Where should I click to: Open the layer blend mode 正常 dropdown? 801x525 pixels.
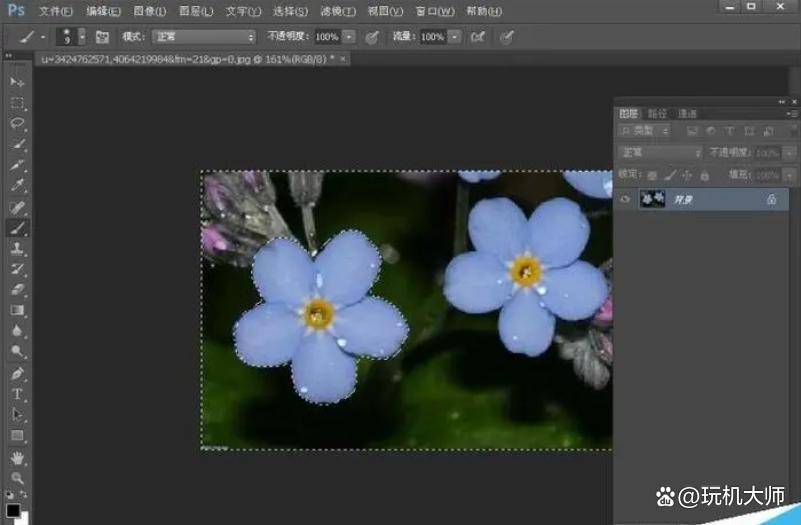coord(661,153)
